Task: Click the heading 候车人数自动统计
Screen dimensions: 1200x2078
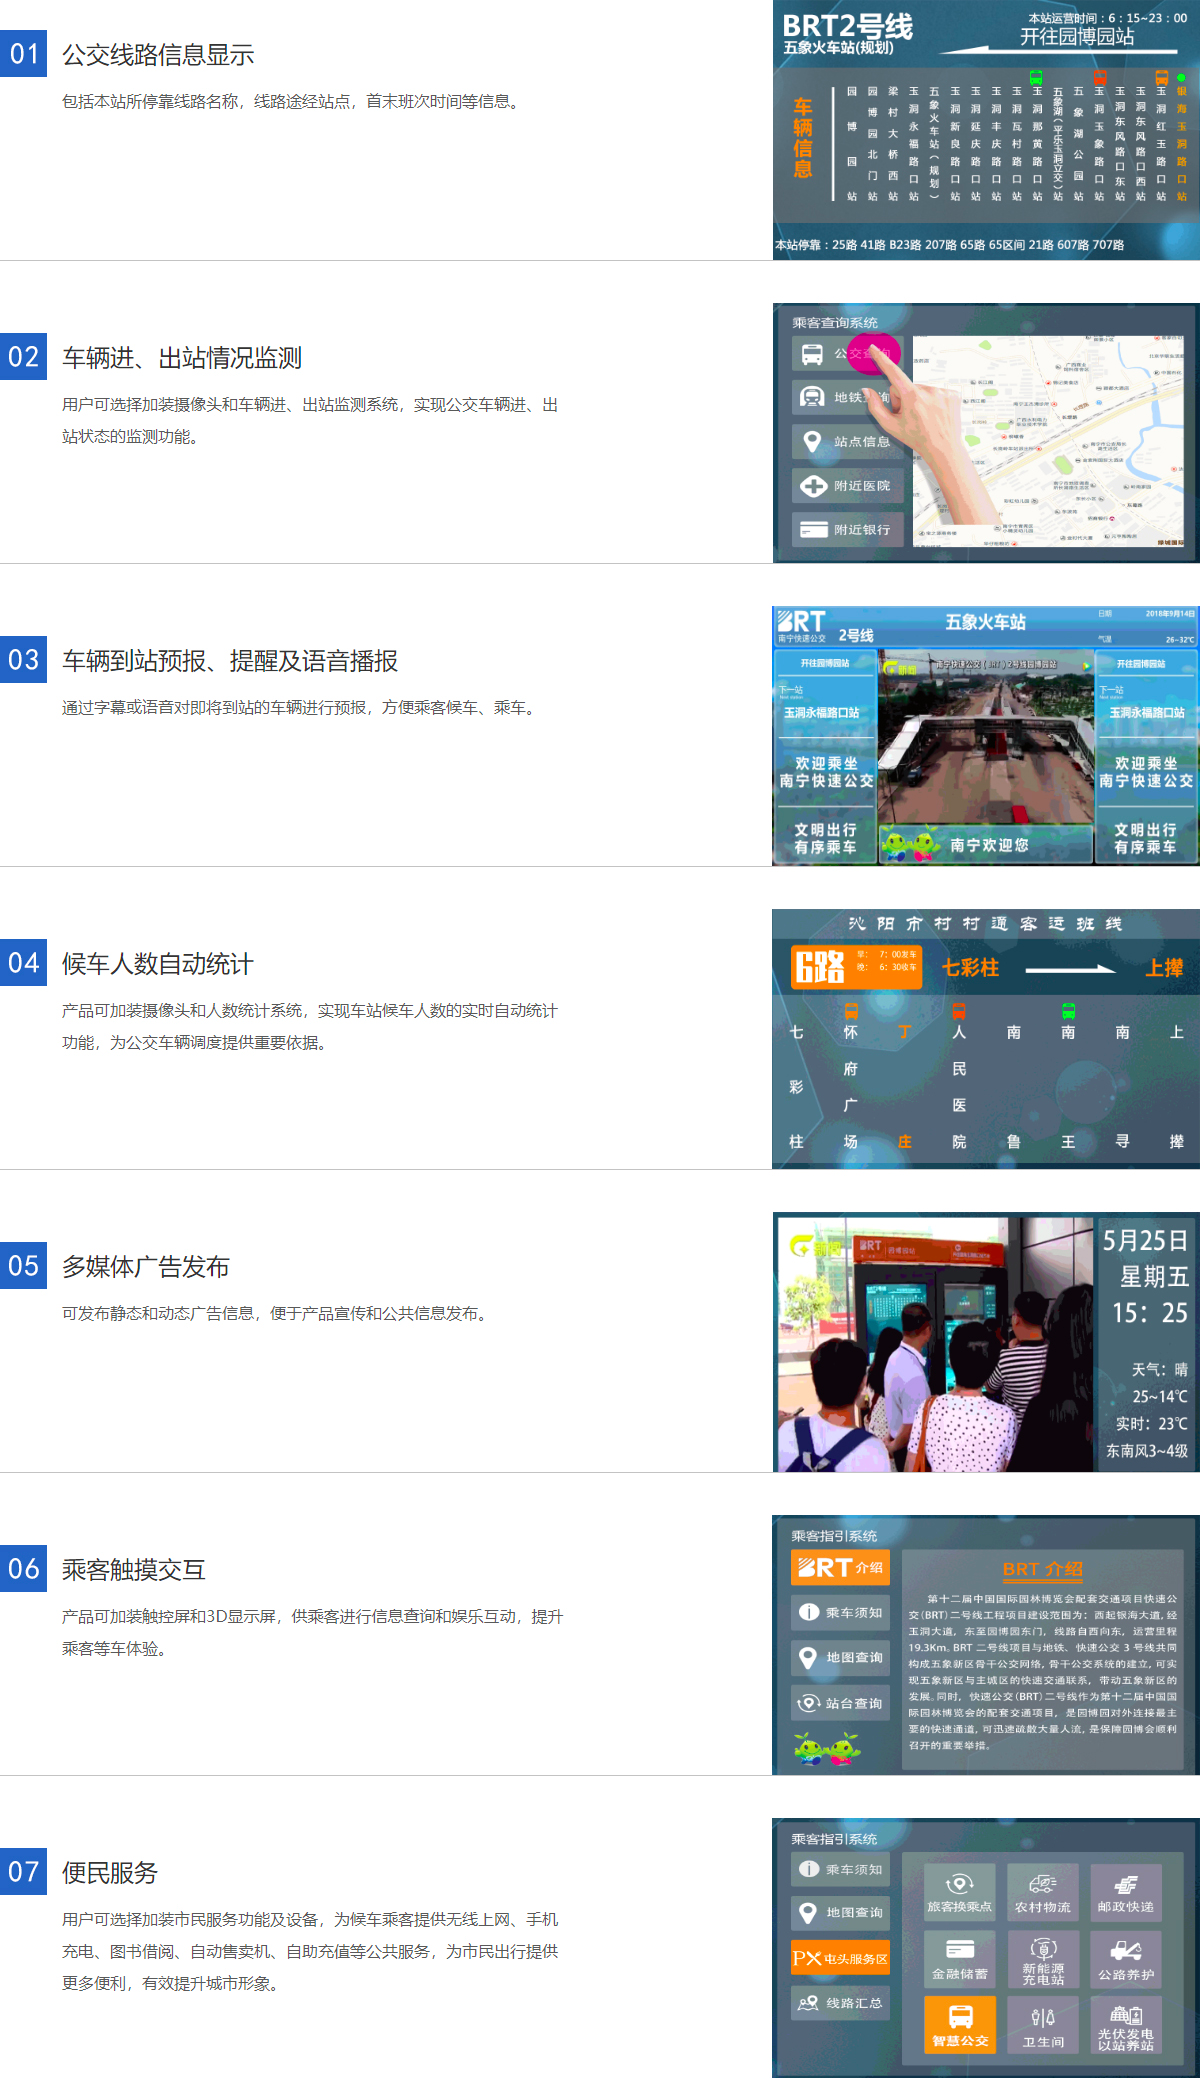Action: pos(158,964)
